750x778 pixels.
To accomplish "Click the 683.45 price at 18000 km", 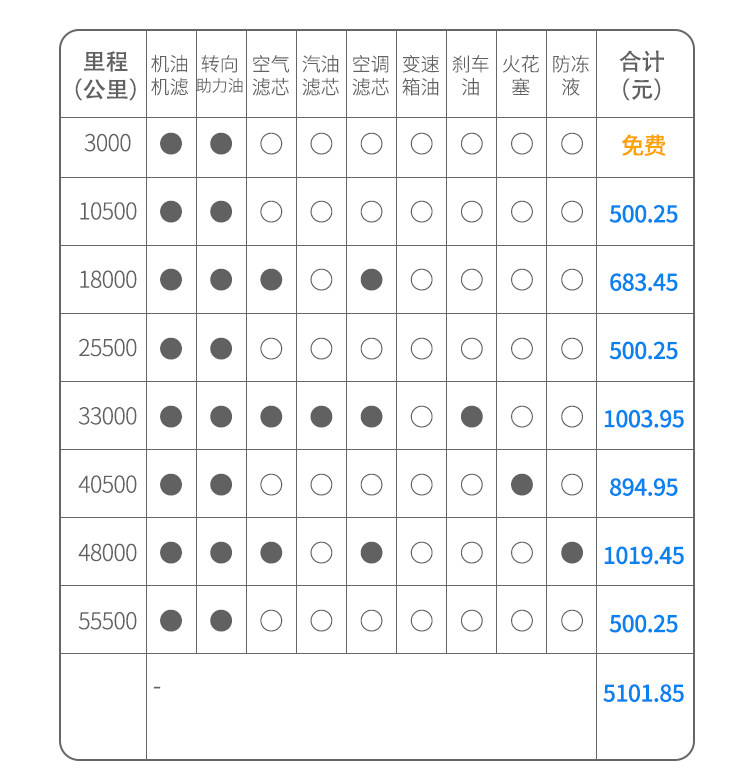I will (x=643, y=282).
